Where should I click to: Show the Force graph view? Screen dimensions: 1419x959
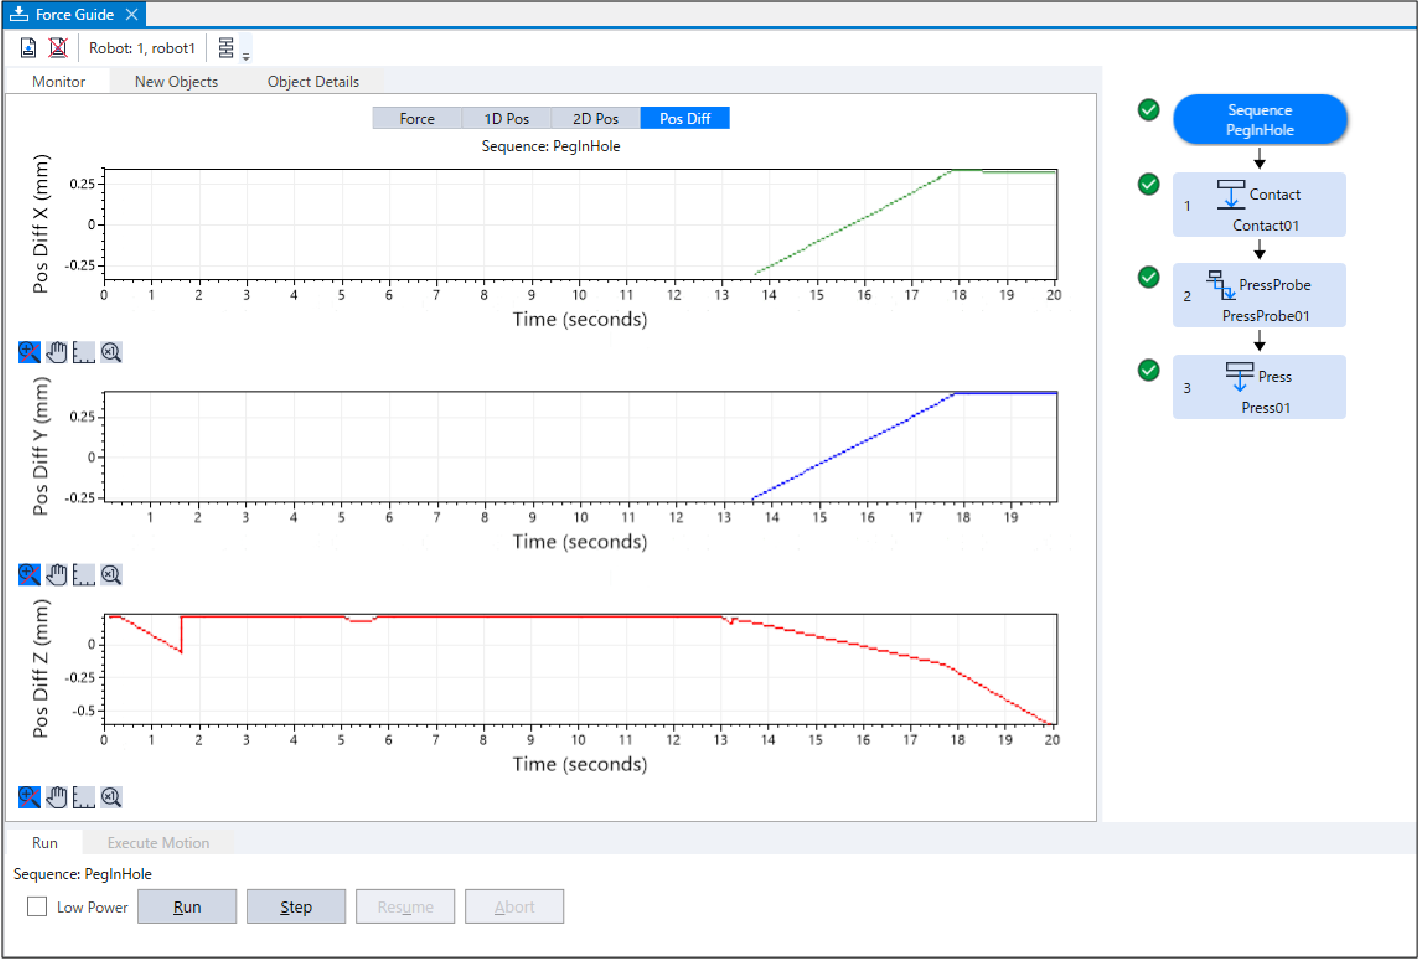417,119
